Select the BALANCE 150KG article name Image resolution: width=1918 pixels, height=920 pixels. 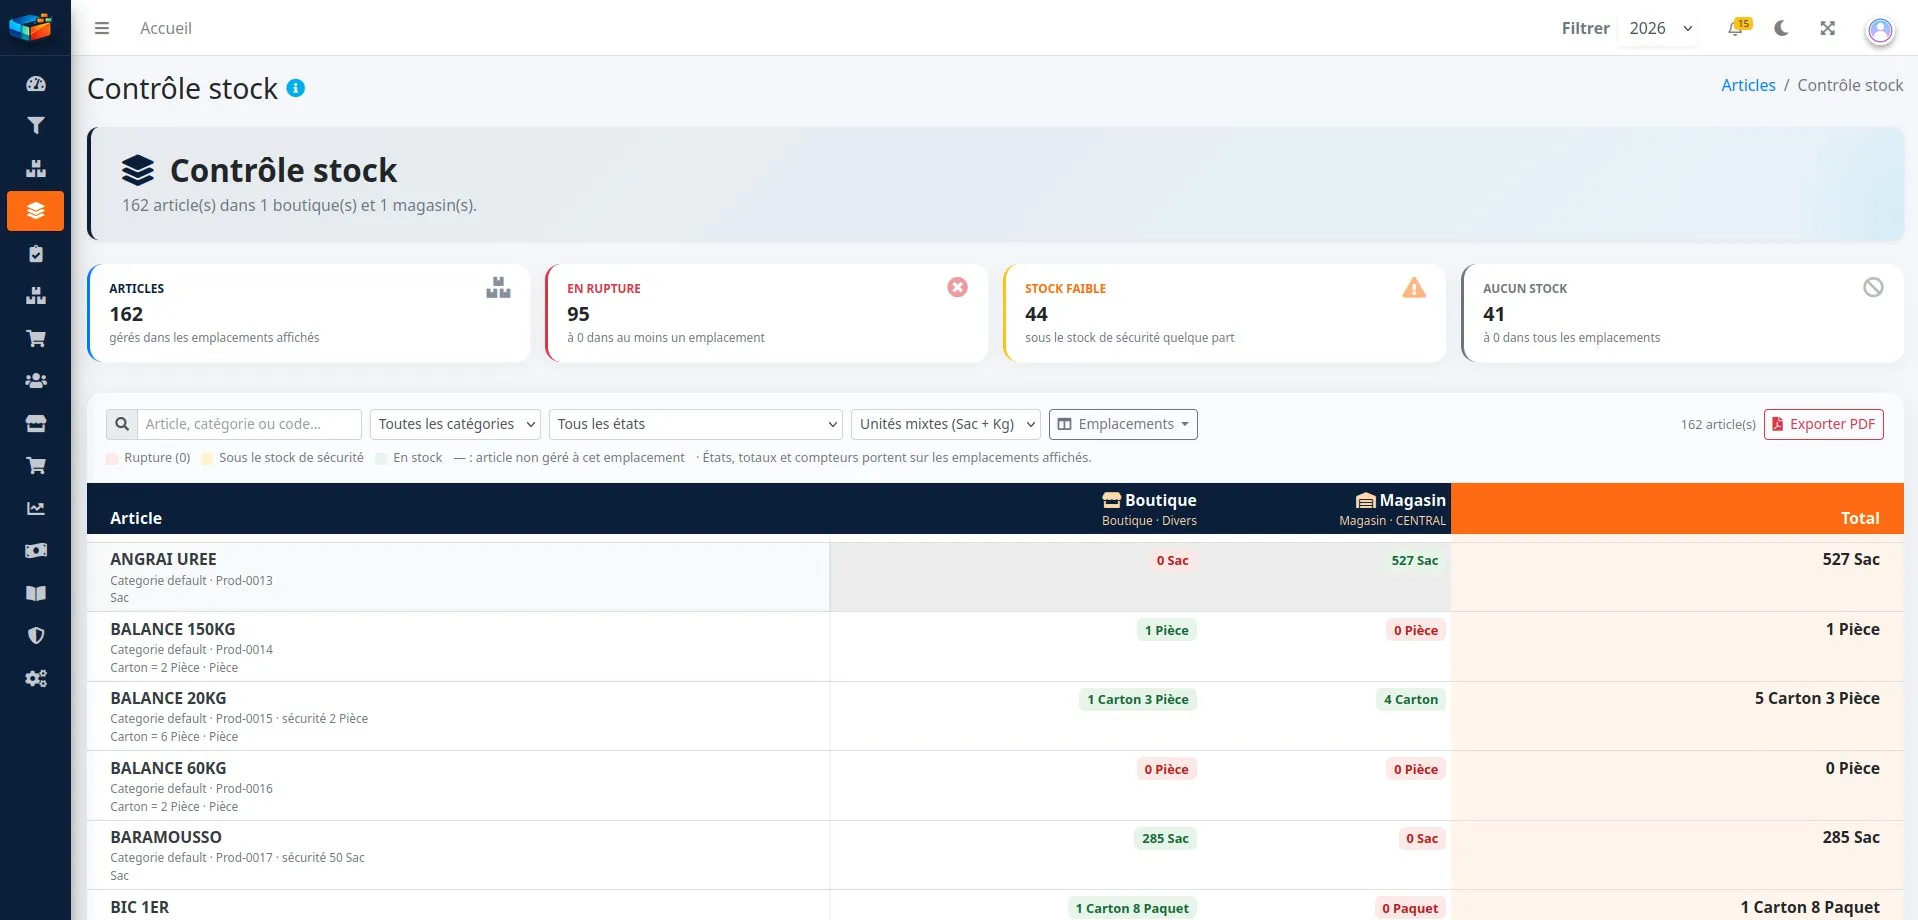[x=173, y=629]
